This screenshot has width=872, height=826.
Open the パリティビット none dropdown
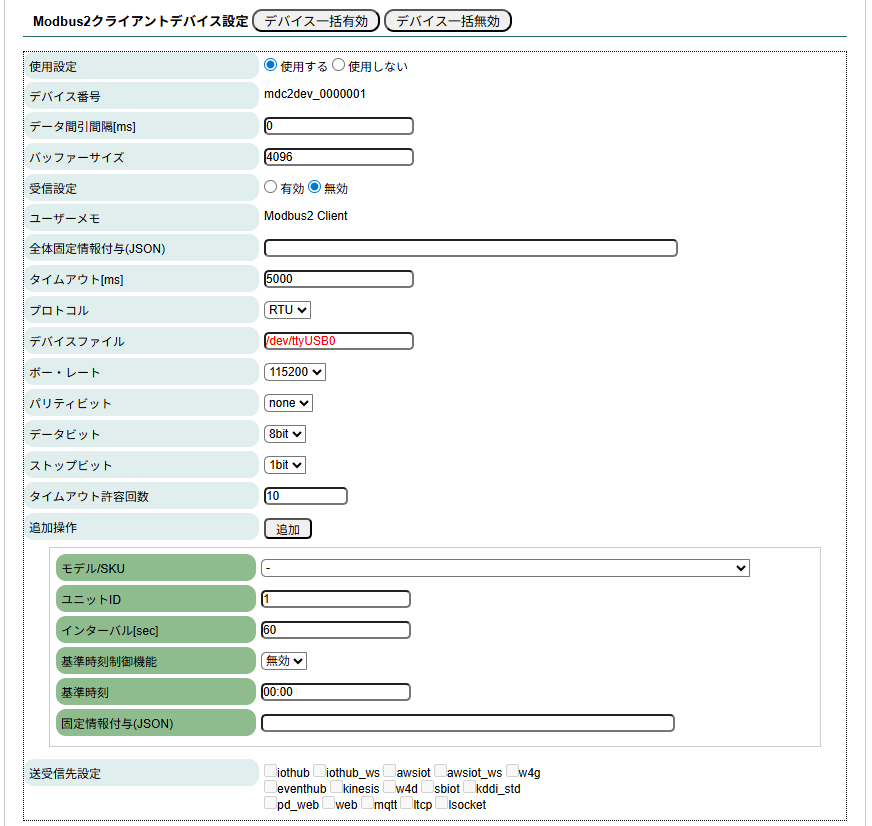289,403
